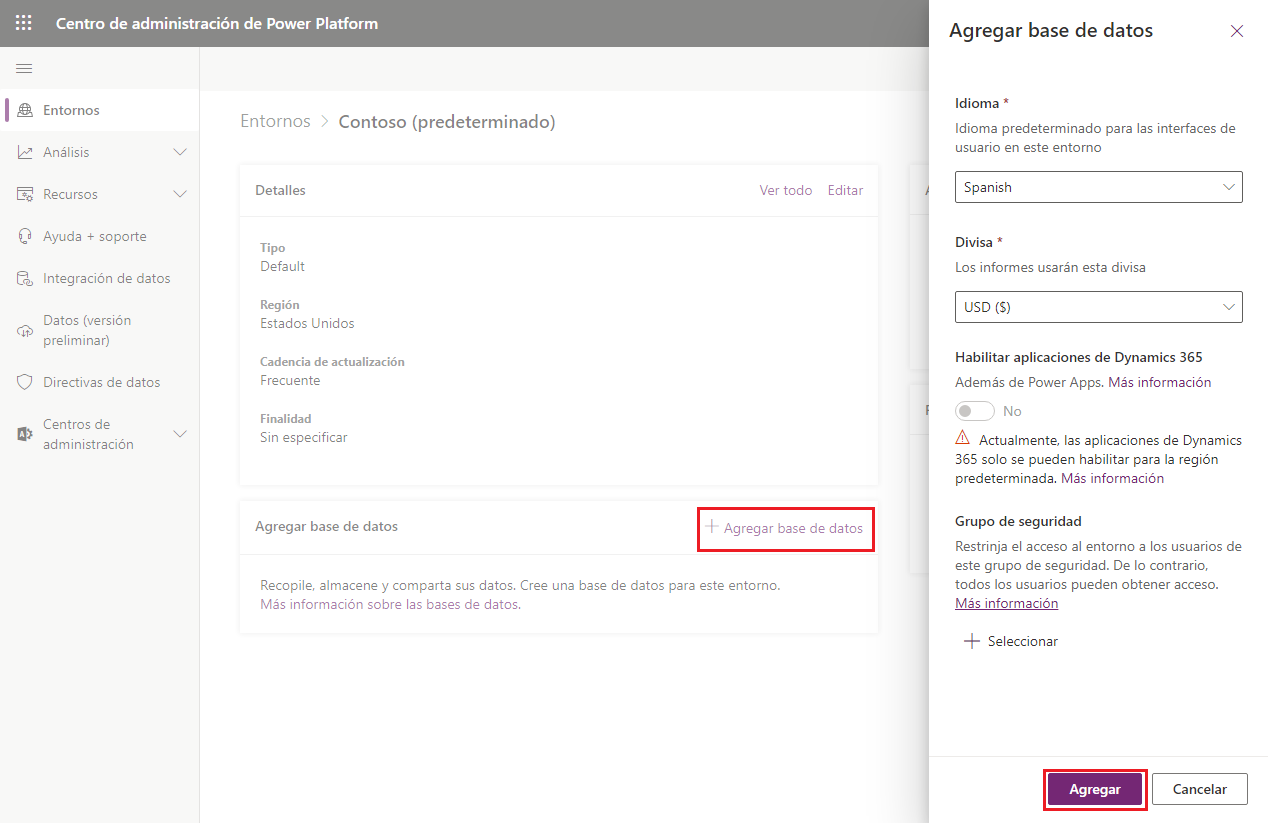Click Recursos menu label
Viewport: 1268px width, 823px height.
tap(70, 194)
